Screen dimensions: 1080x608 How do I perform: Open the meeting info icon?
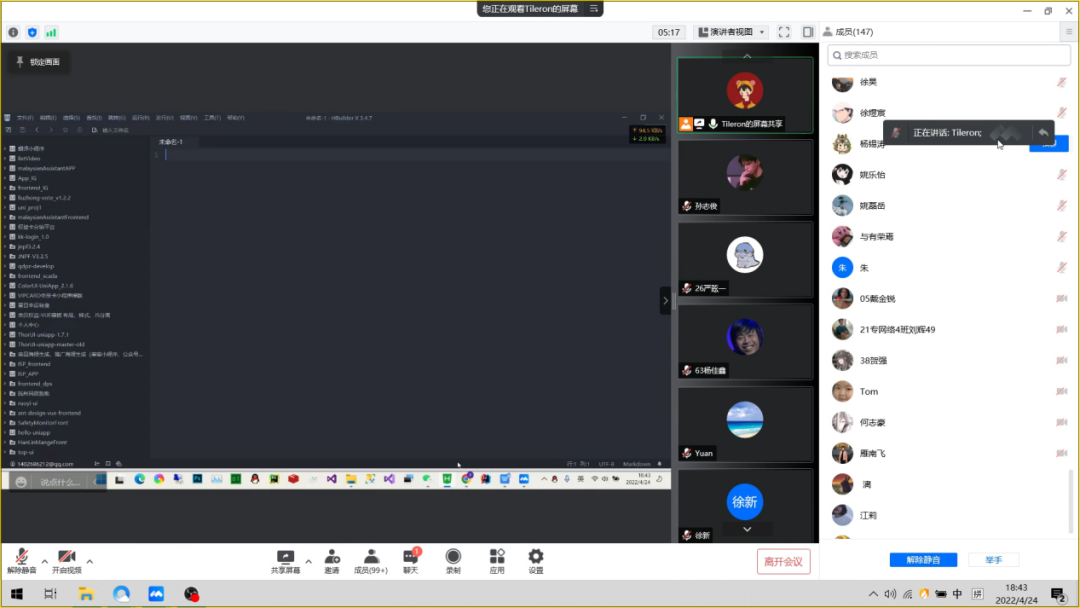[x=13, y=32]
